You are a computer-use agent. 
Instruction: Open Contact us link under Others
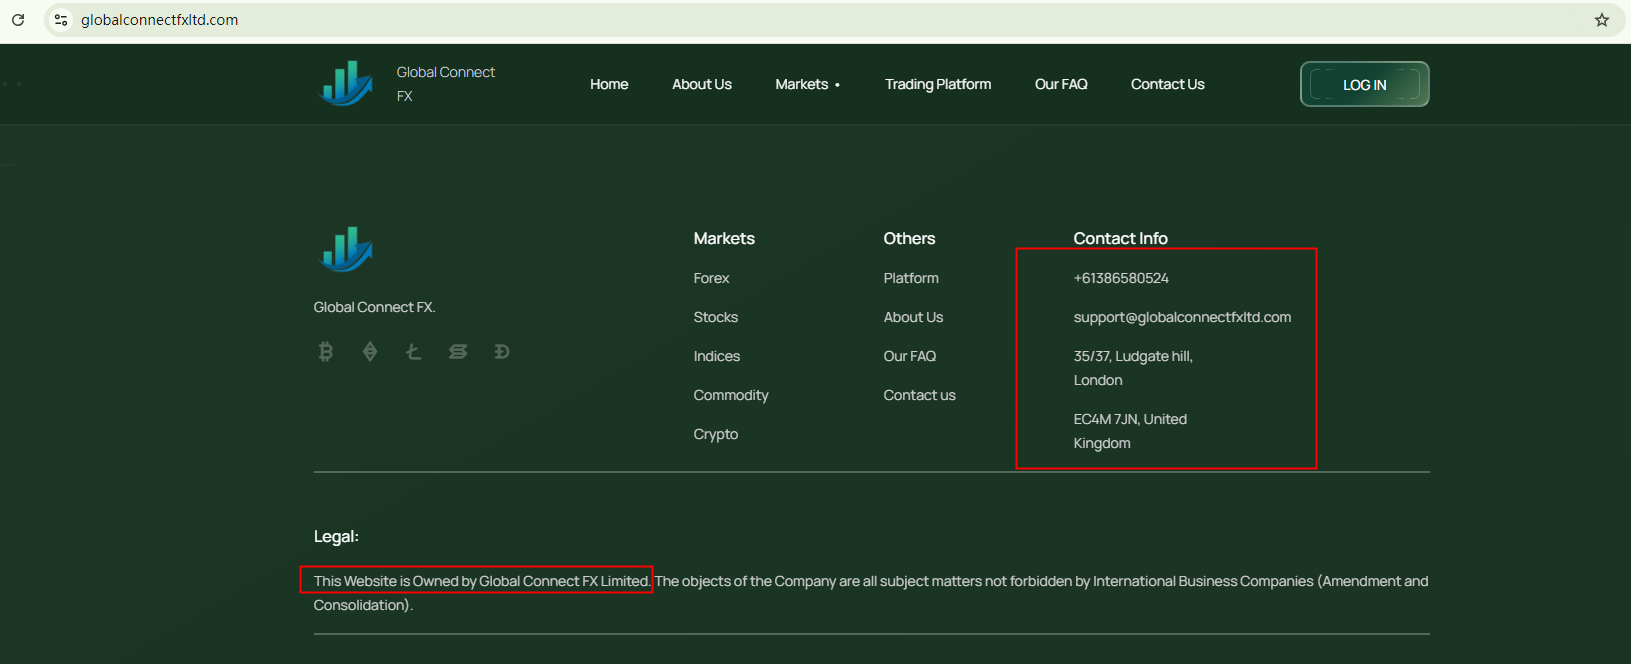pyautogui.click(x=919, y=395)
